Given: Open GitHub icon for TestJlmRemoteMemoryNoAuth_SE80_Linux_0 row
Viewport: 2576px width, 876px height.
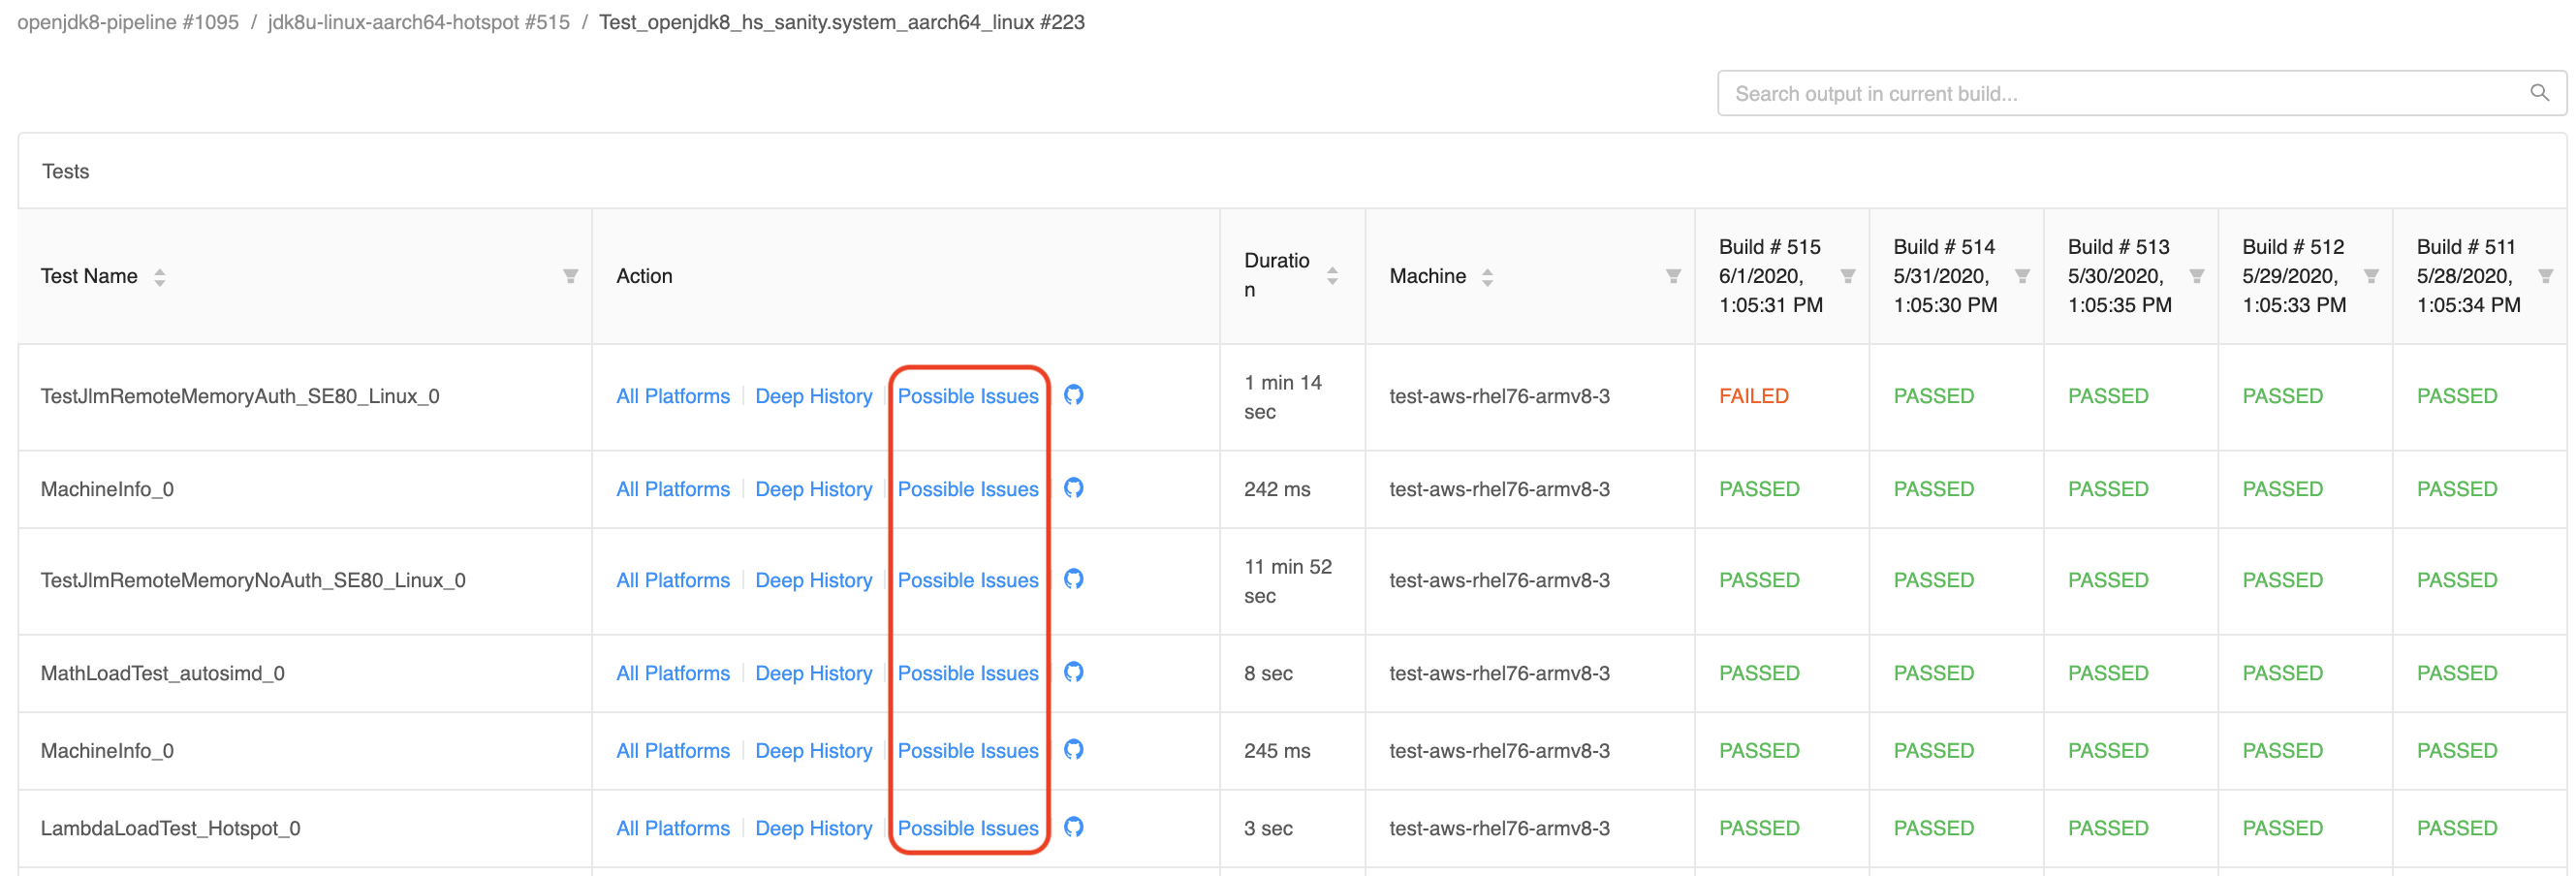Looking at the screenshot, I should tap(1073, 579).
